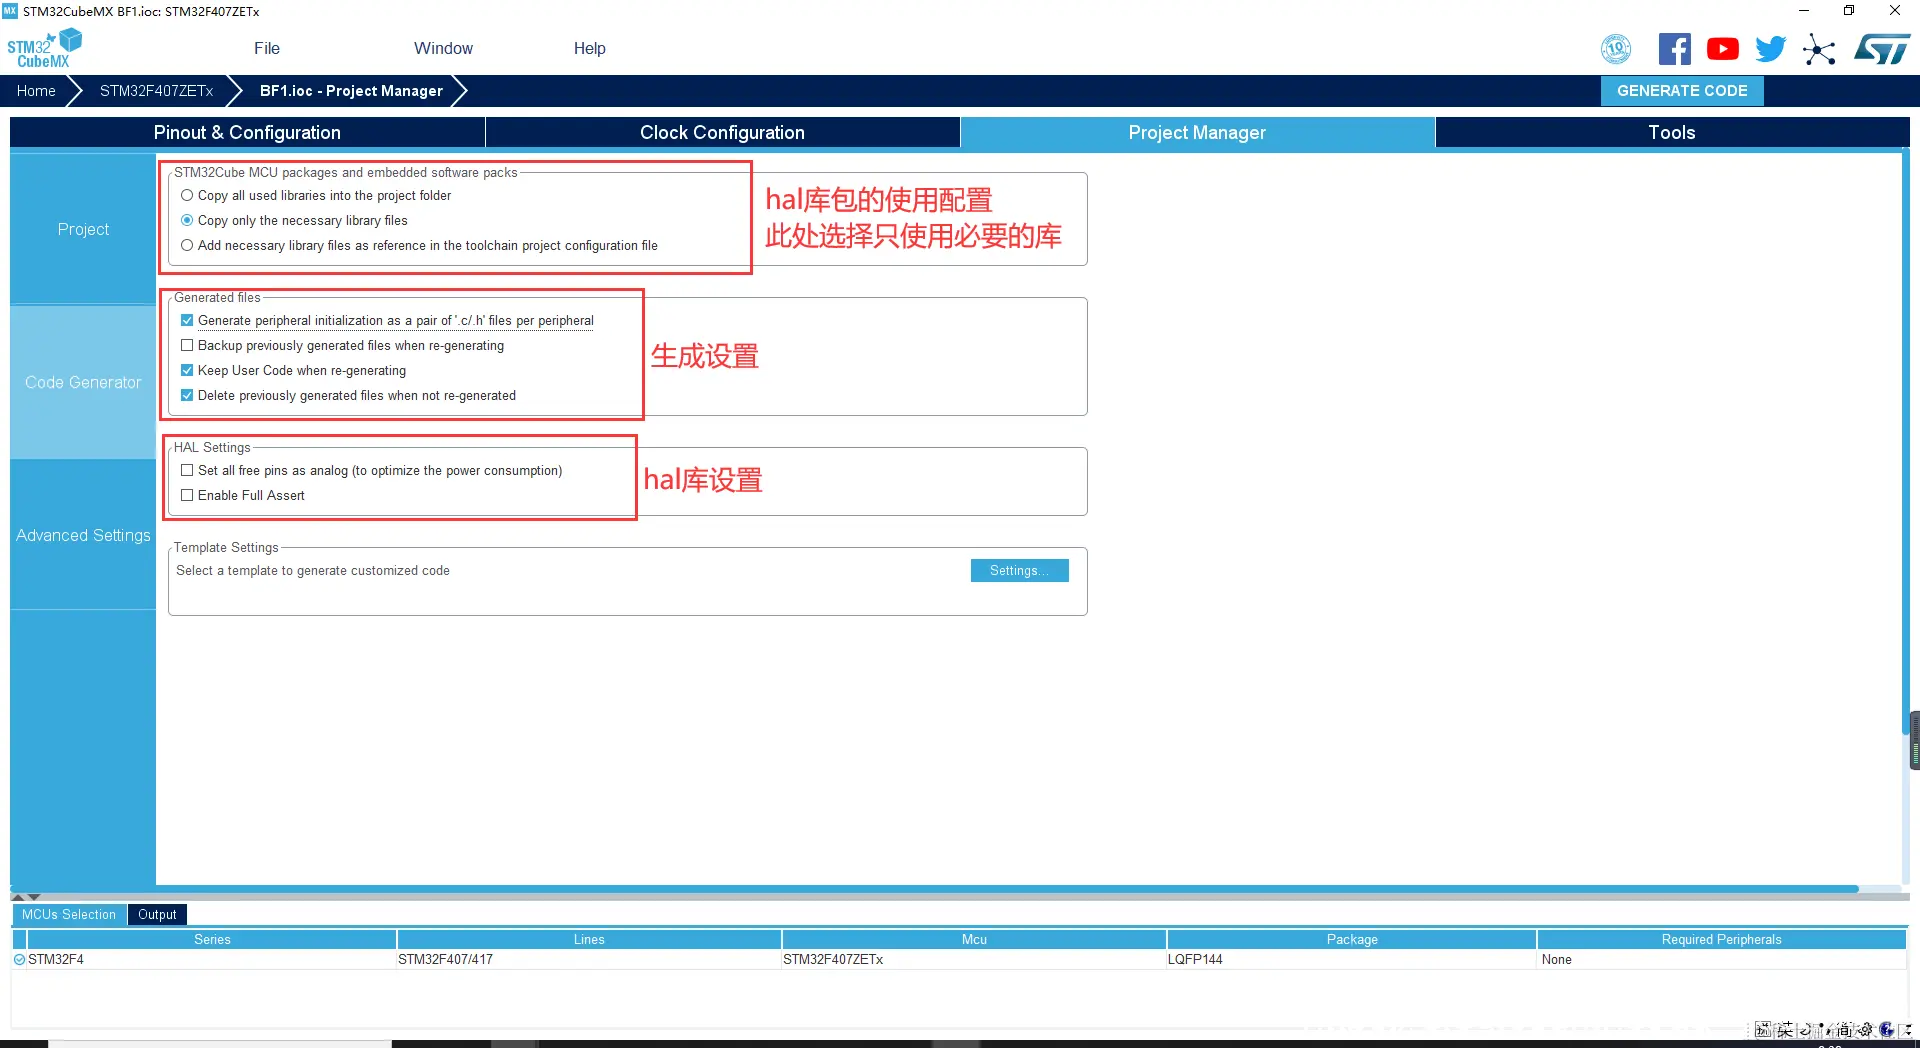Viewport: 1920px width, 1048px height.
Task: Select LQFP144 package cell
Action: [x=1352, y=959]
